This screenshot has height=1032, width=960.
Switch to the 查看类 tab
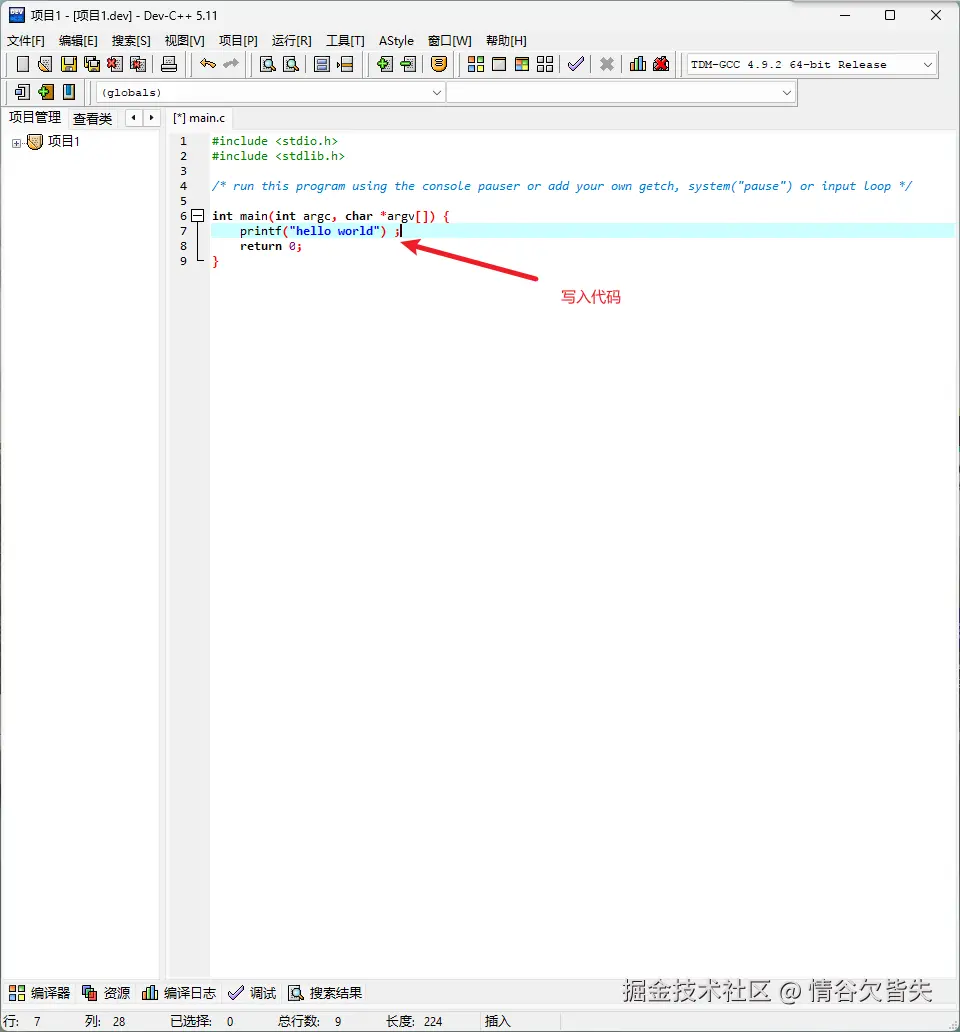(92, 118)
